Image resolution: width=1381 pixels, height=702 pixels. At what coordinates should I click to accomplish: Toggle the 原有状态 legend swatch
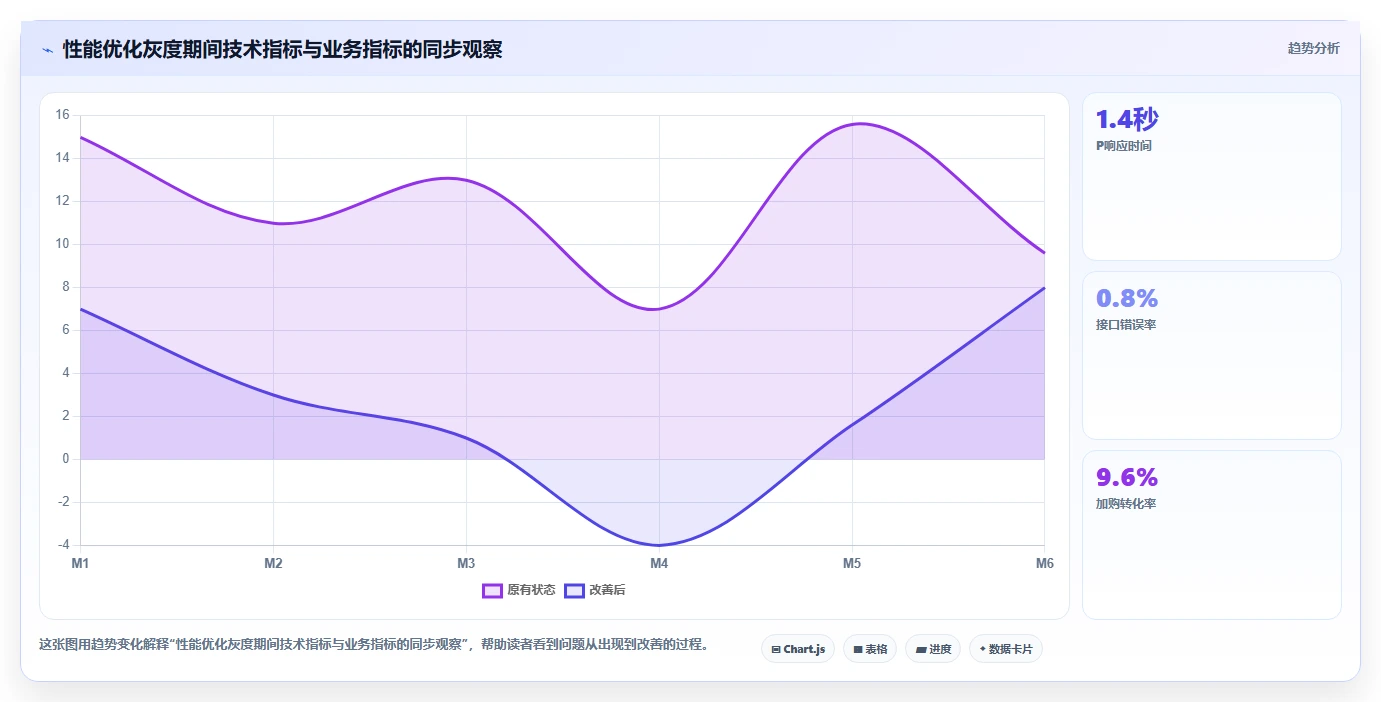click(x=492, y=590)
